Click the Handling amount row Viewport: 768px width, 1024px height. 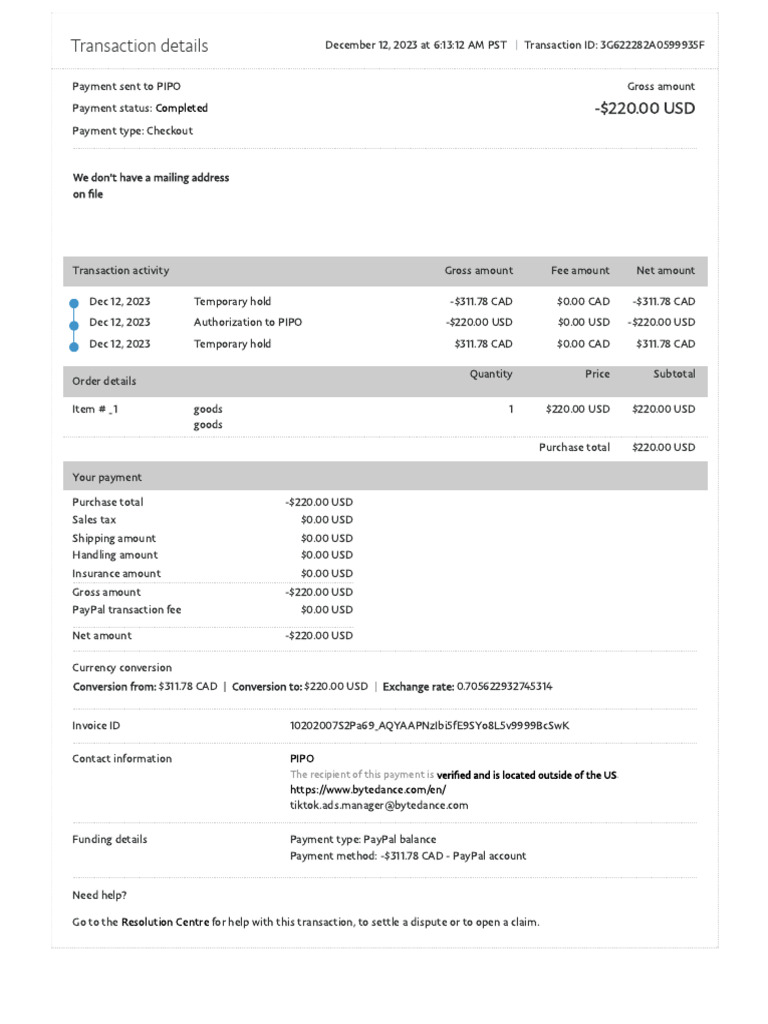212,555
